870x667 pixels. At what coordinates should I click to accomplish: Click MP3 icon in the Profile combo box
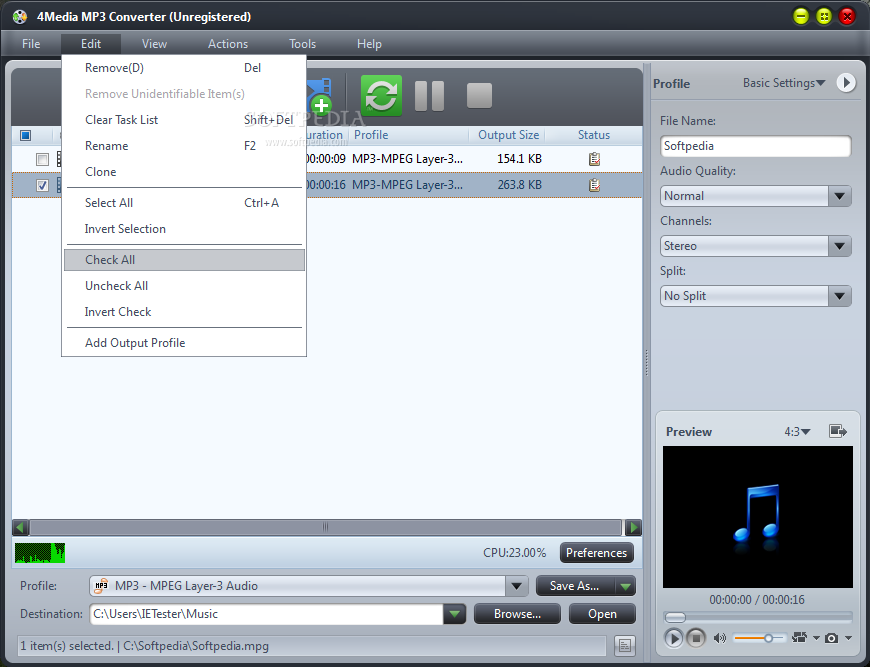[102, 585]
